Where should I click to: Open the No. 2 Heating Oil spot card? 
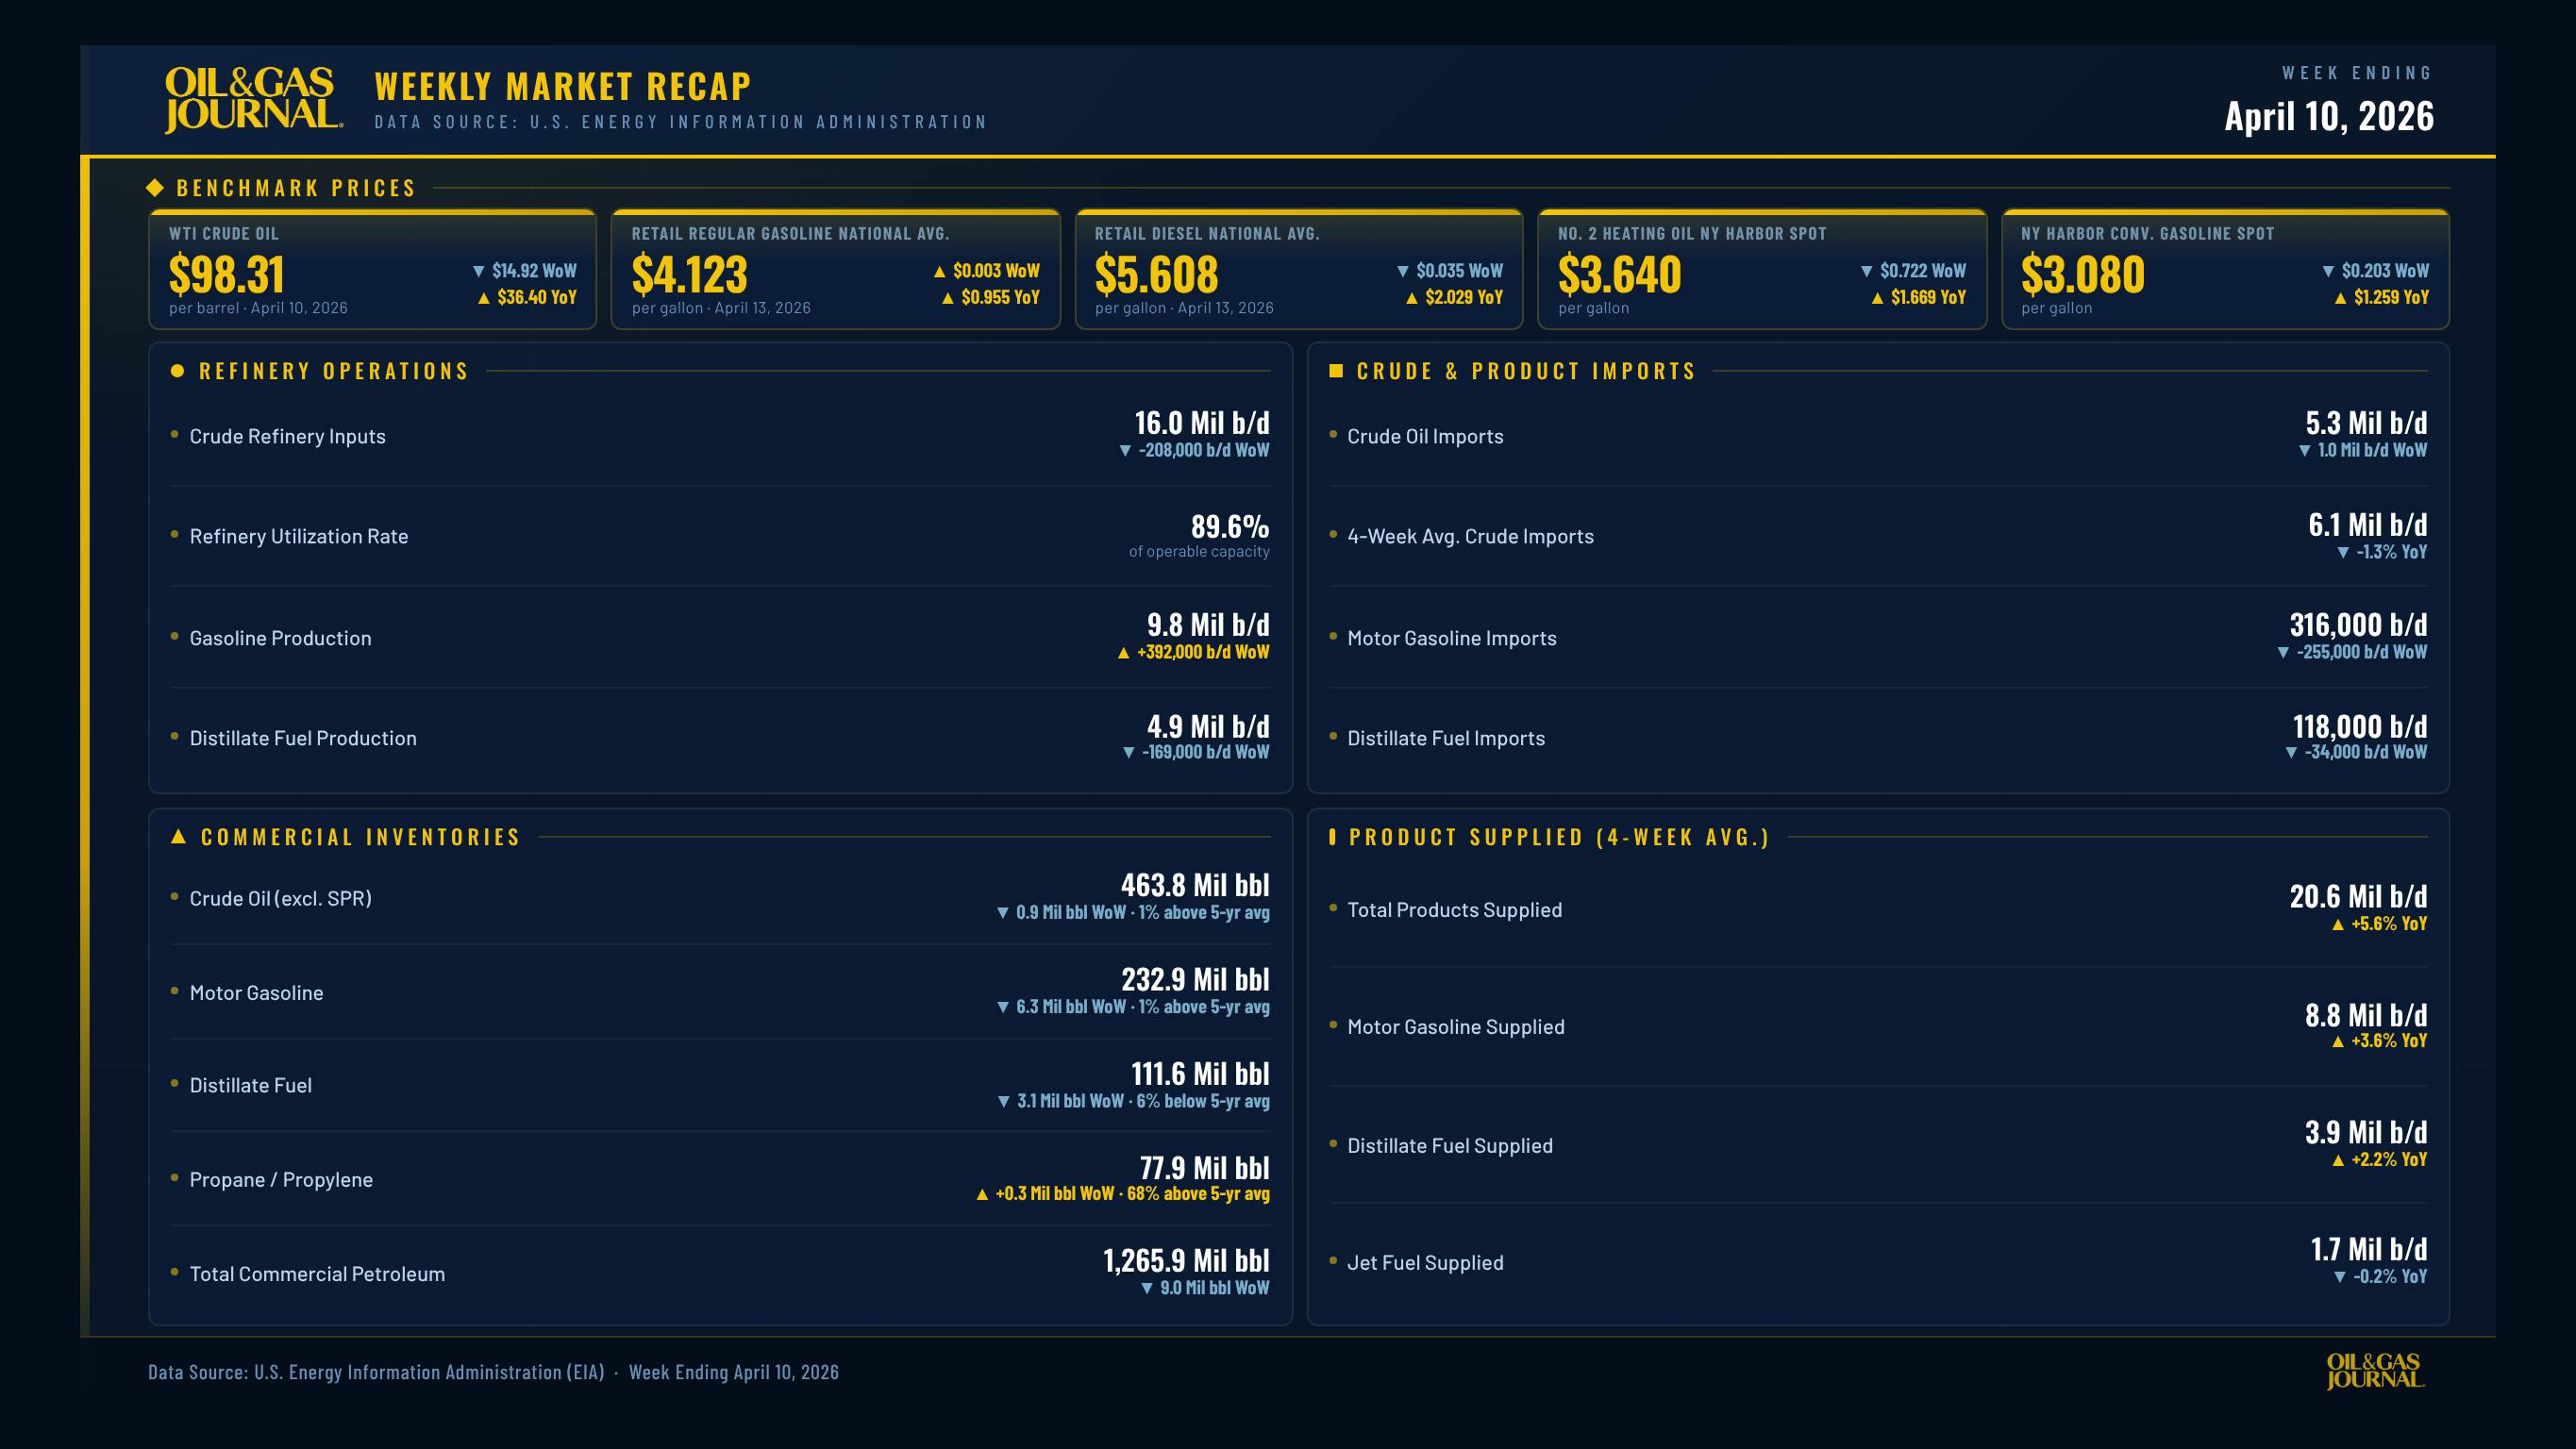click(x=1761, y=269)
